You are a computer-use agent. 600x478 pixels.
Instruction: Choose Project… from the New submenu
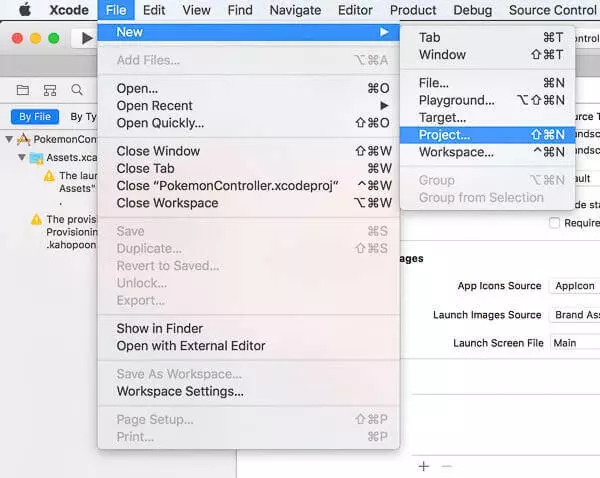[444, 135]
